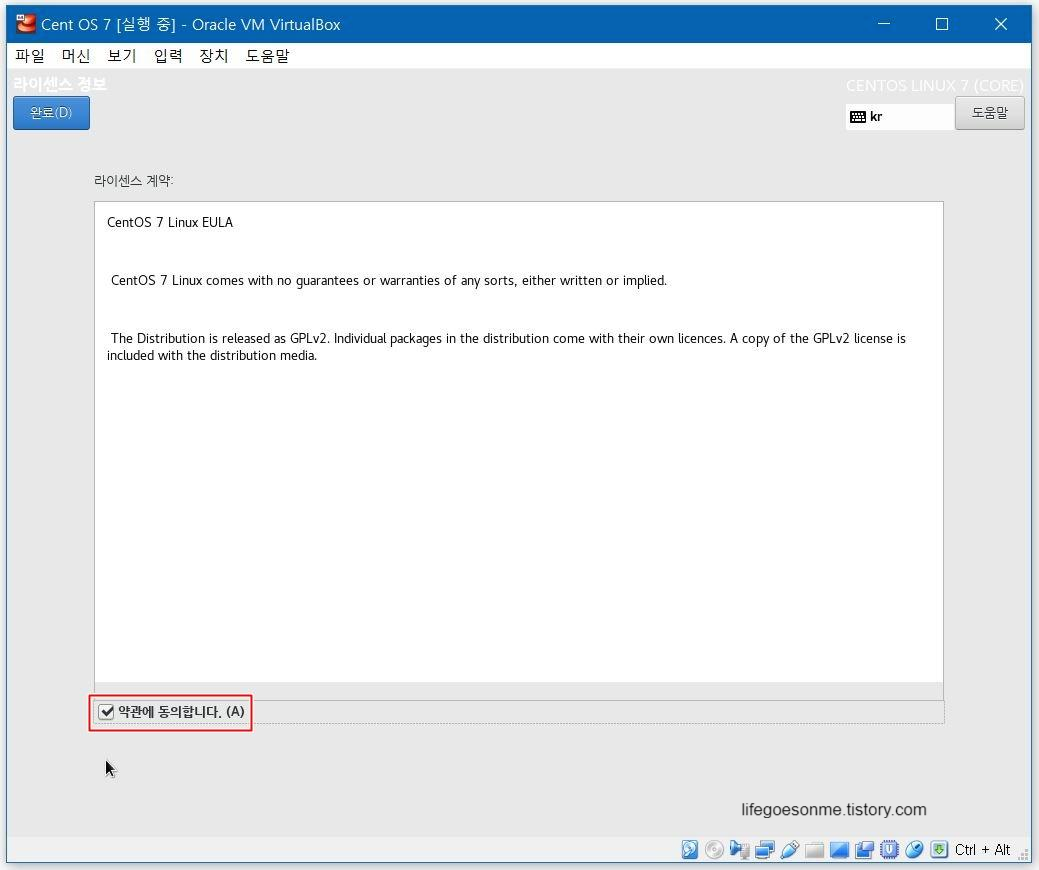Minimize the VirtualBox window
Screen dimensions: 1039x870
click(884, 24)
